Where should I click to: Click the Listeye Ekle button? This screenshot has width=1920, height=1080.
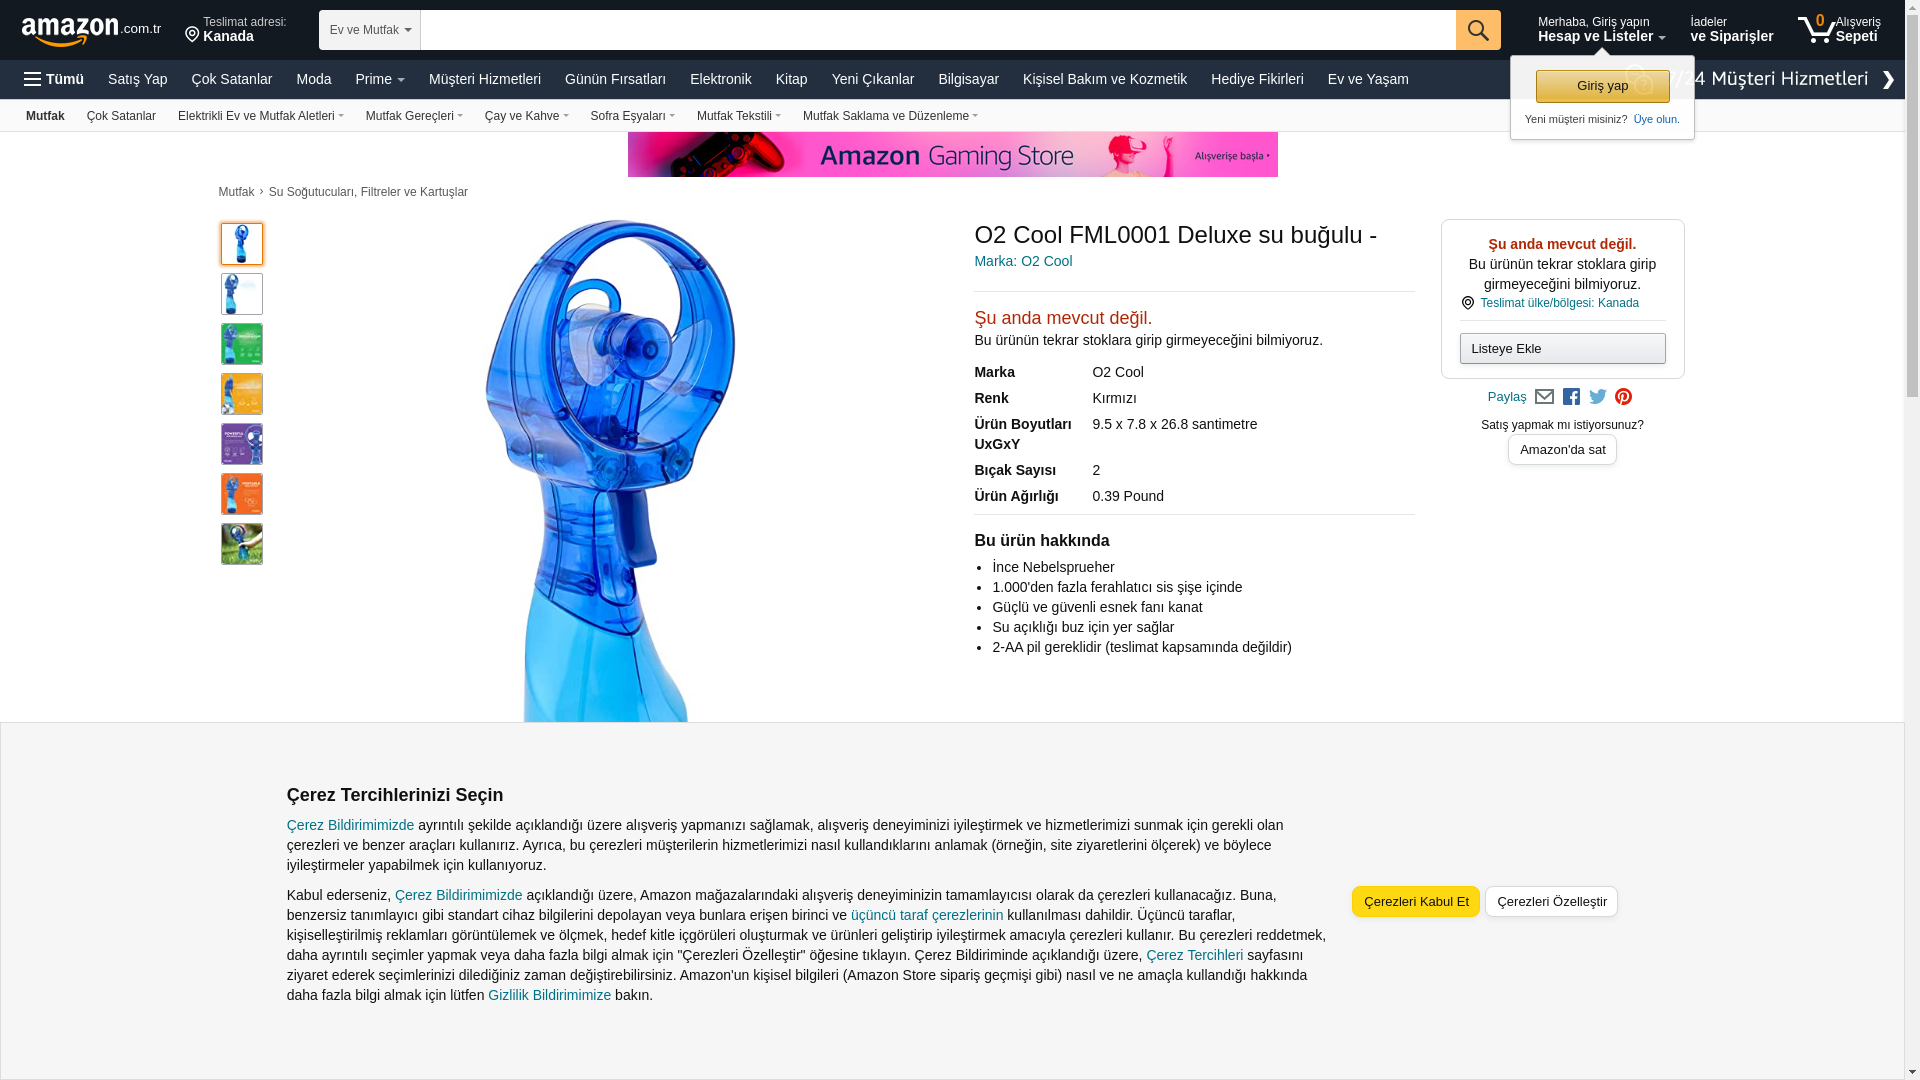tap(1562, 348)
